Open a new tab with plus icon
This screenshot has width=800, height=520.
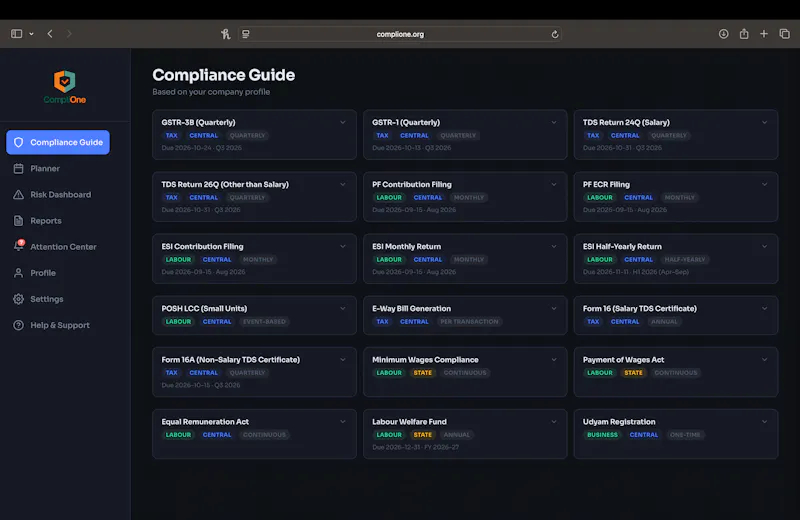pyautogui.click(x=764, y=34)
